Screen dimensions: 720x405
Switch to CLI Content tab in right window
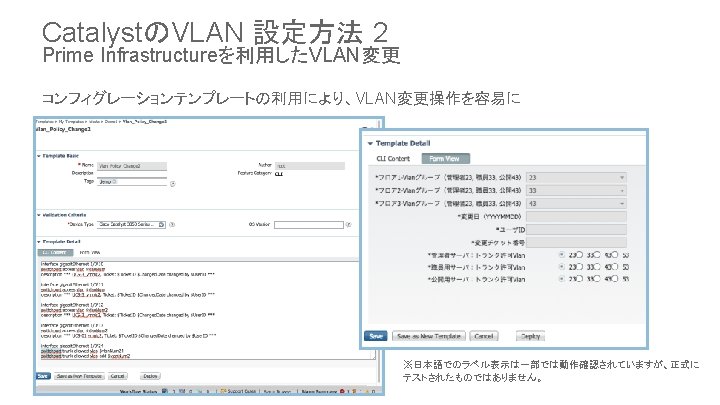(393, 158)
